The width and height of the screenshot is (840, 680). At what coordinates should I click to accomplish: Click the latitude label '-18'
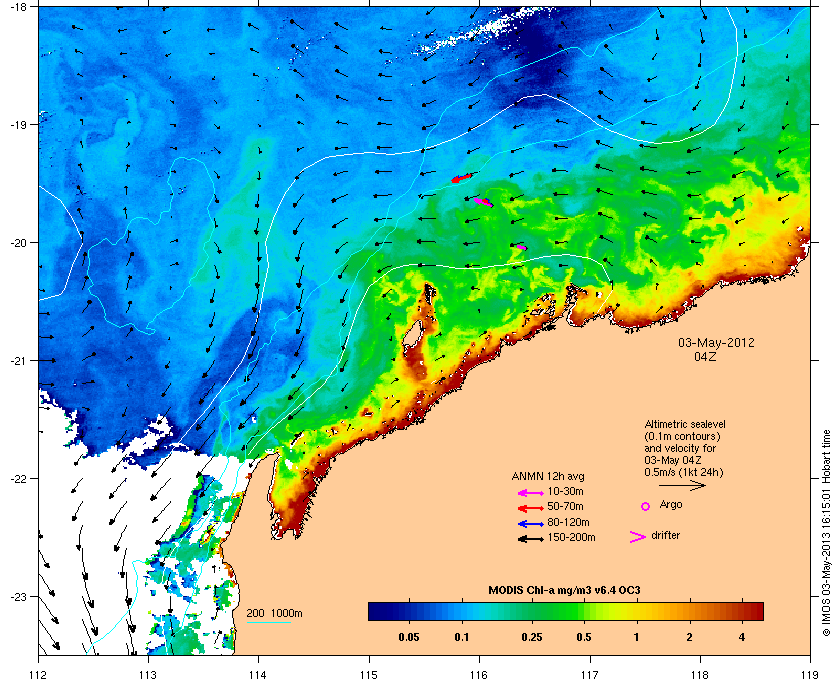(x=18, y=6)
